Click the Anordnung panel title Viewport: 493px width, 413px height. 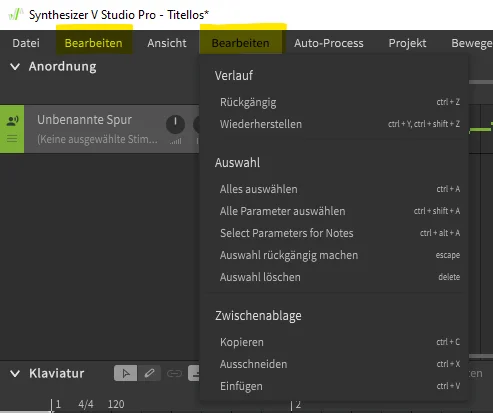(x=63, y=67)
